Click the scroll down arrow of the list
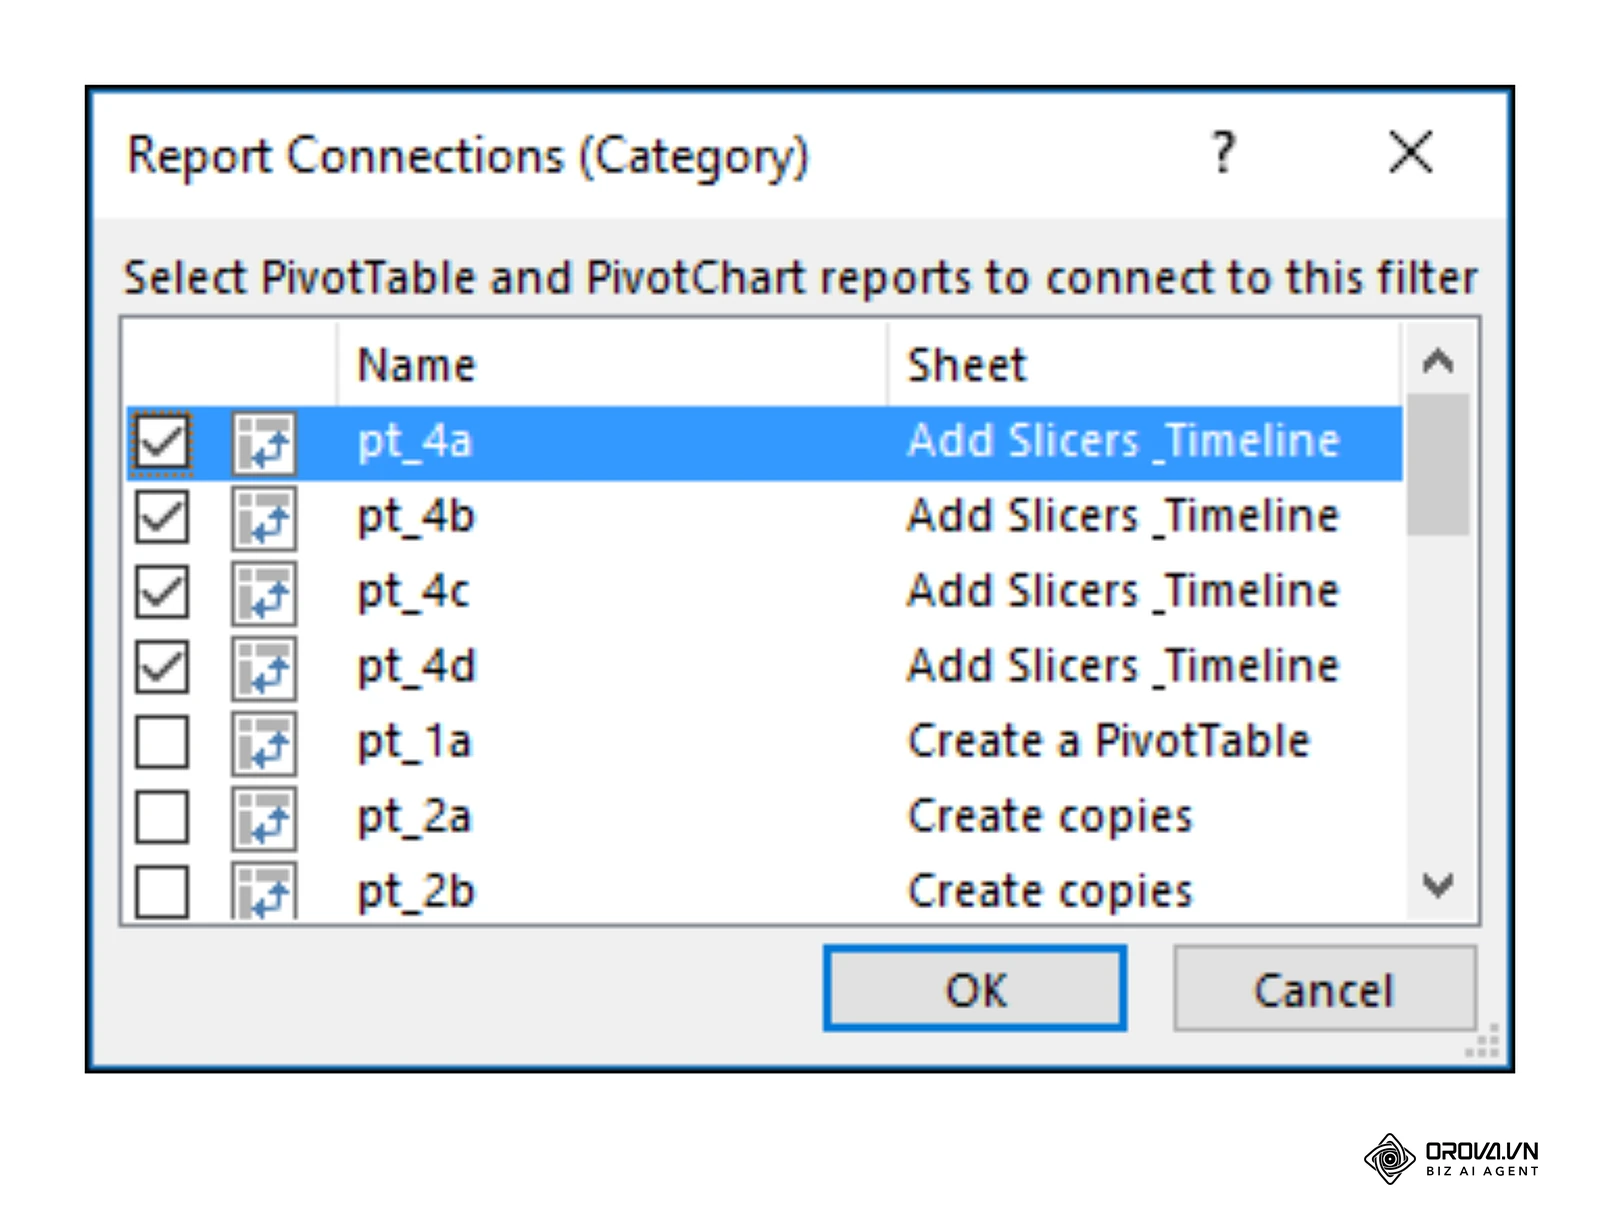 coord(1438,885)
